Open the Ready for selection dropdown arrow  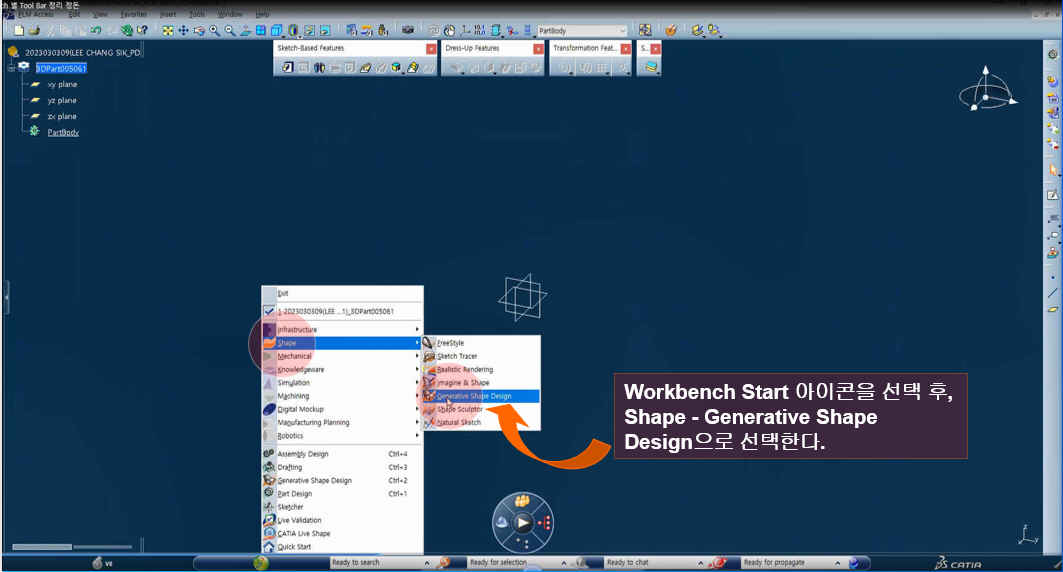[563, 563]
